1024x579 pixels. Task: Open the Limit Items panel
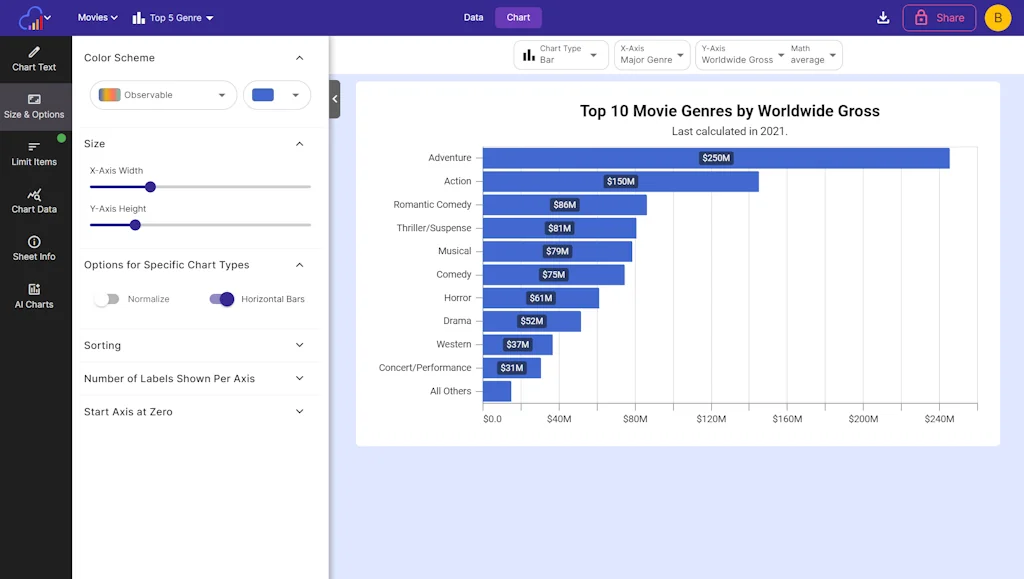click(x=34, y=153)
